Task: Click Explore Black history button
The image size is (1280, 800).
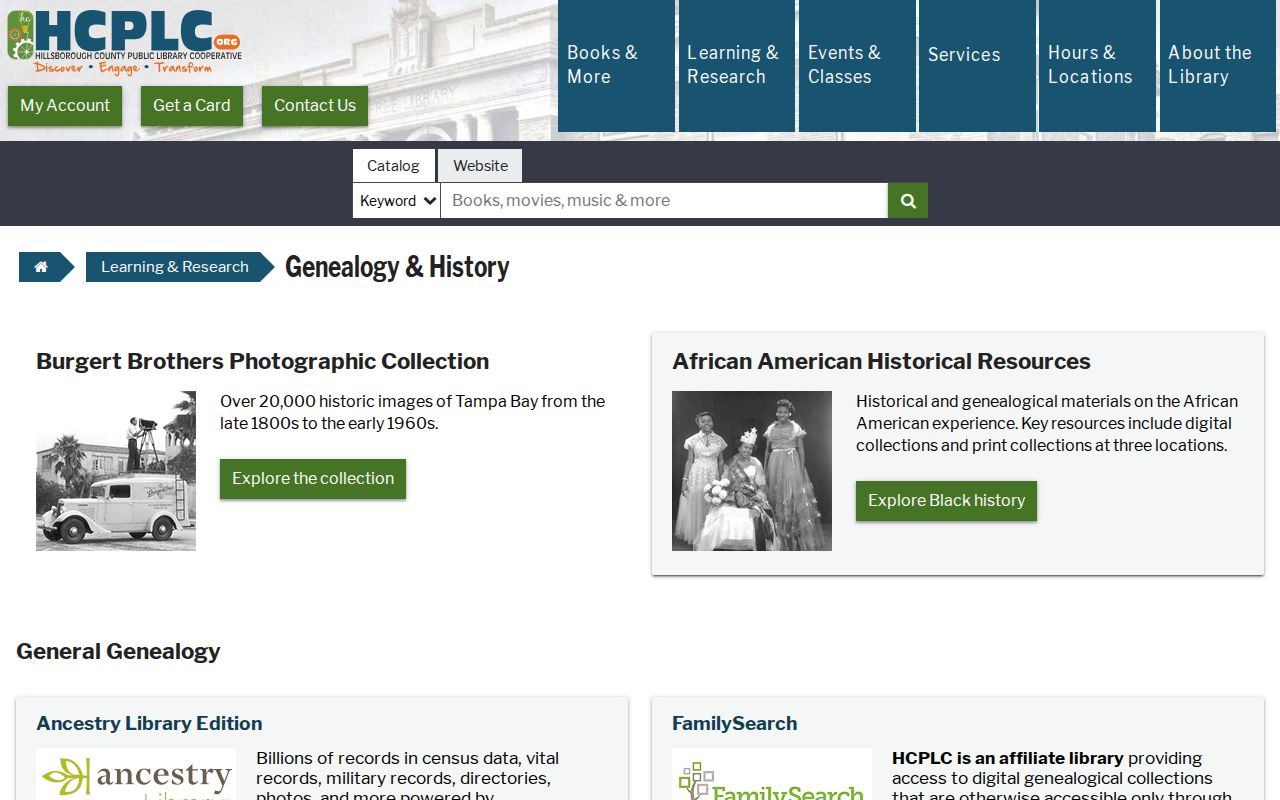Action: [x=946, y=501]
